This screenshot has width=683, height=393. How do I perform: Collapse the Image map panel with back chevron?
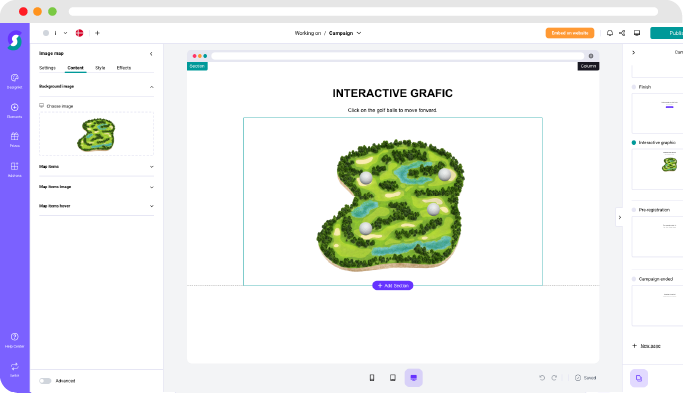tap(151, 54)
